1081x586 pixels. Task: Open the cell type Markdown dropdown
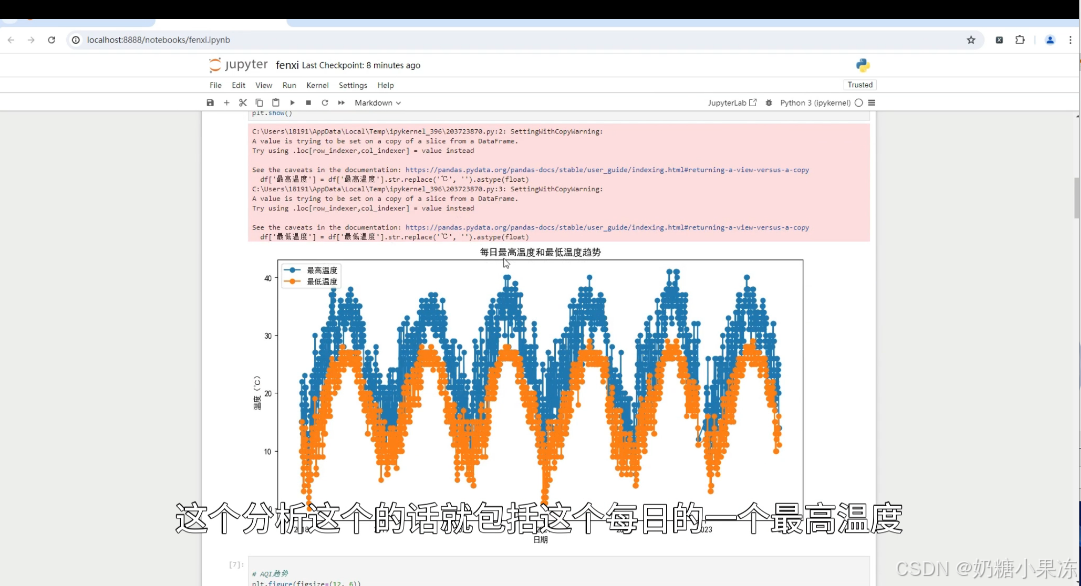pyautogui.click(x=377, y=103)
